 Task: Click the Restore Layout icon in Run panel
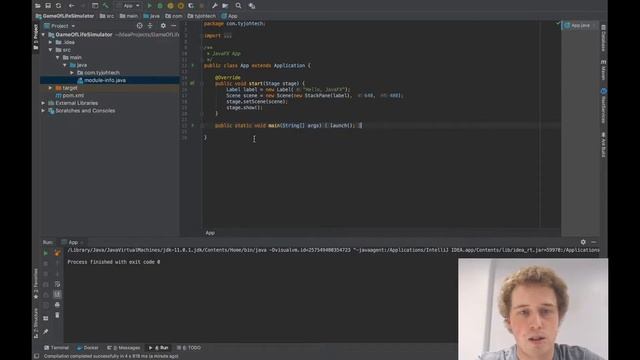[46, 318]
